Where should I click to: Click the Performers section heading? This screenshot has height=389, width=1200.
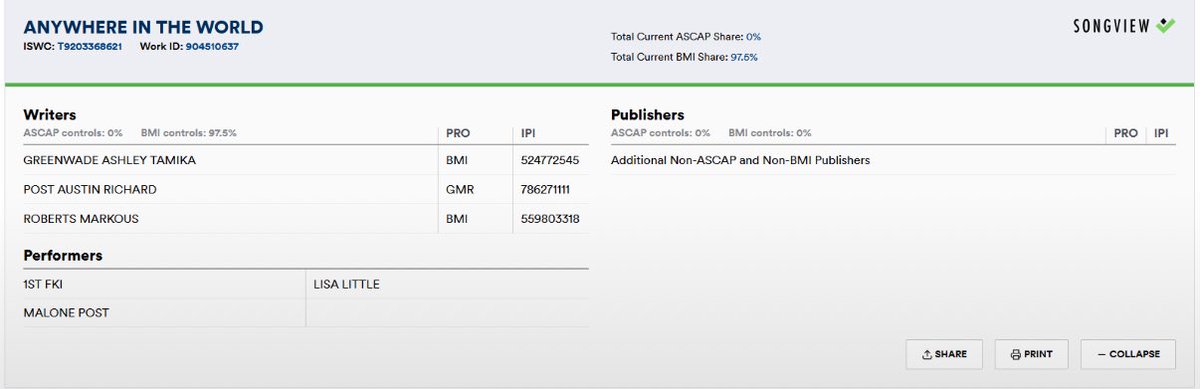63,256
